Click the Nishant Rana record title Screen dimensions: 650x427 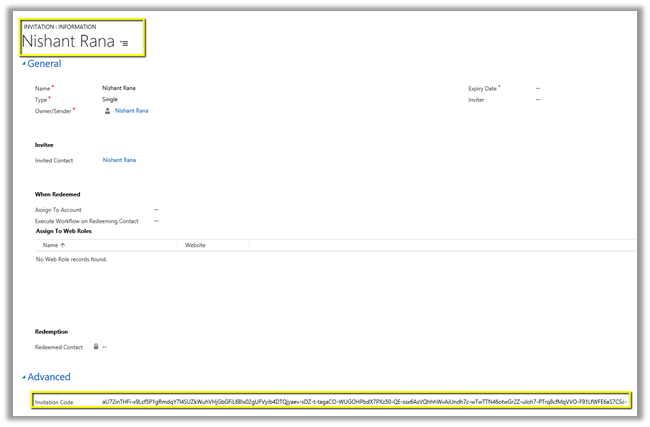pyautogui.click(x=67, y=41)
